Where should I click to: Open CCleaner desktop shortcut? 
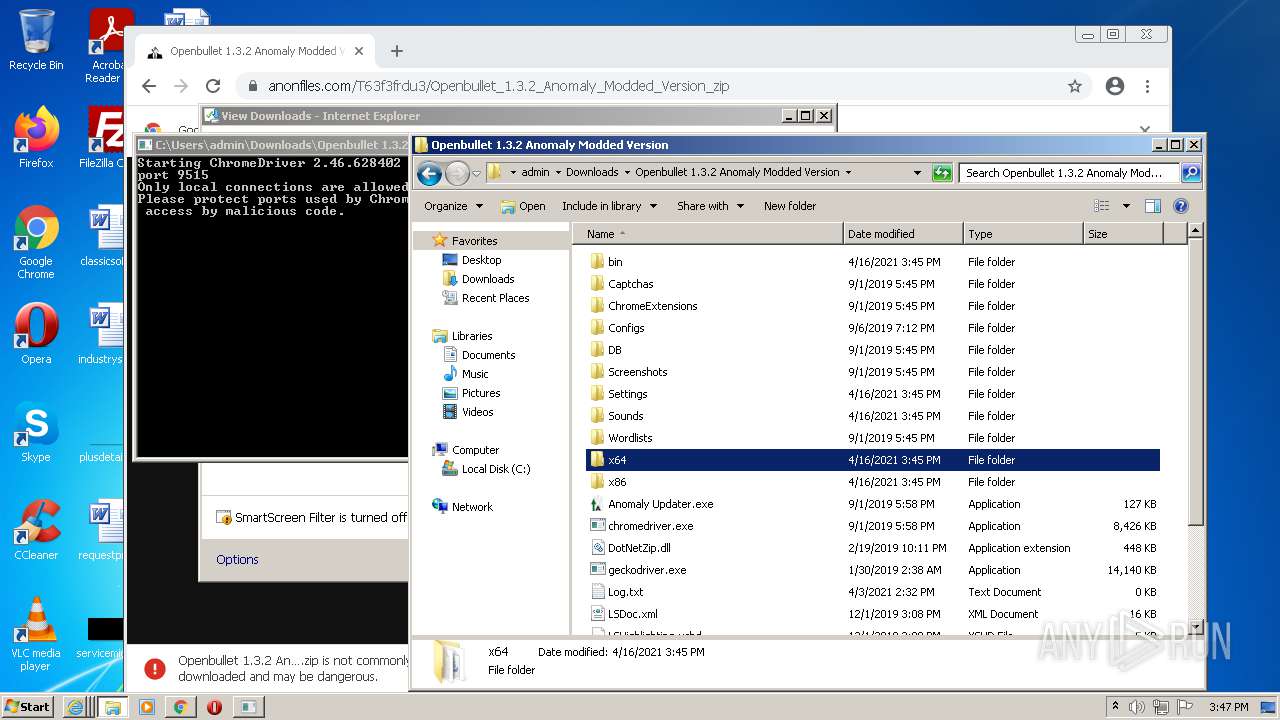pyautogui.click(x=36, y=530)
